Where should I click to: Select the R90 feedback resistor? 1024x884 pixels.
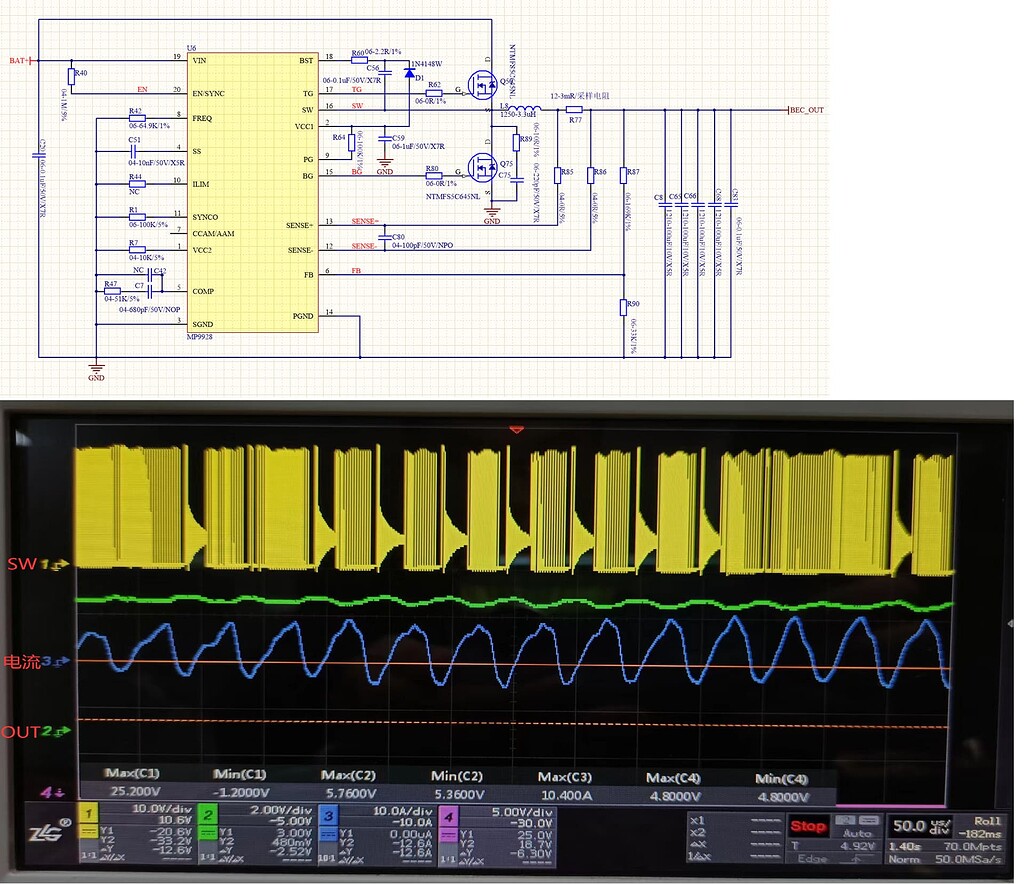624,307
